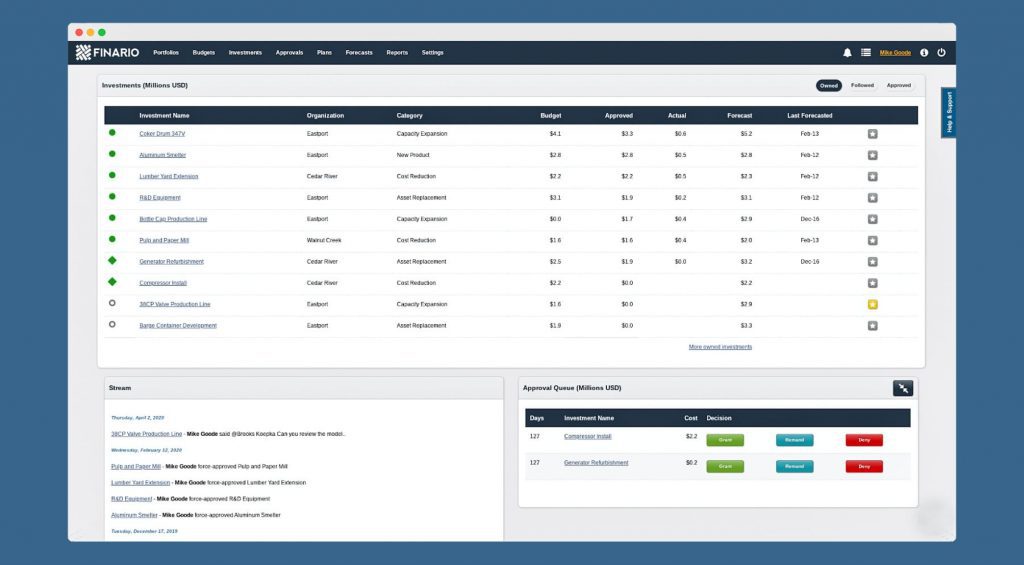The width and height of the screenshot is (1024, 565).
Task: Sort by the Forecast column header
Action: click(x=739, y=116)
